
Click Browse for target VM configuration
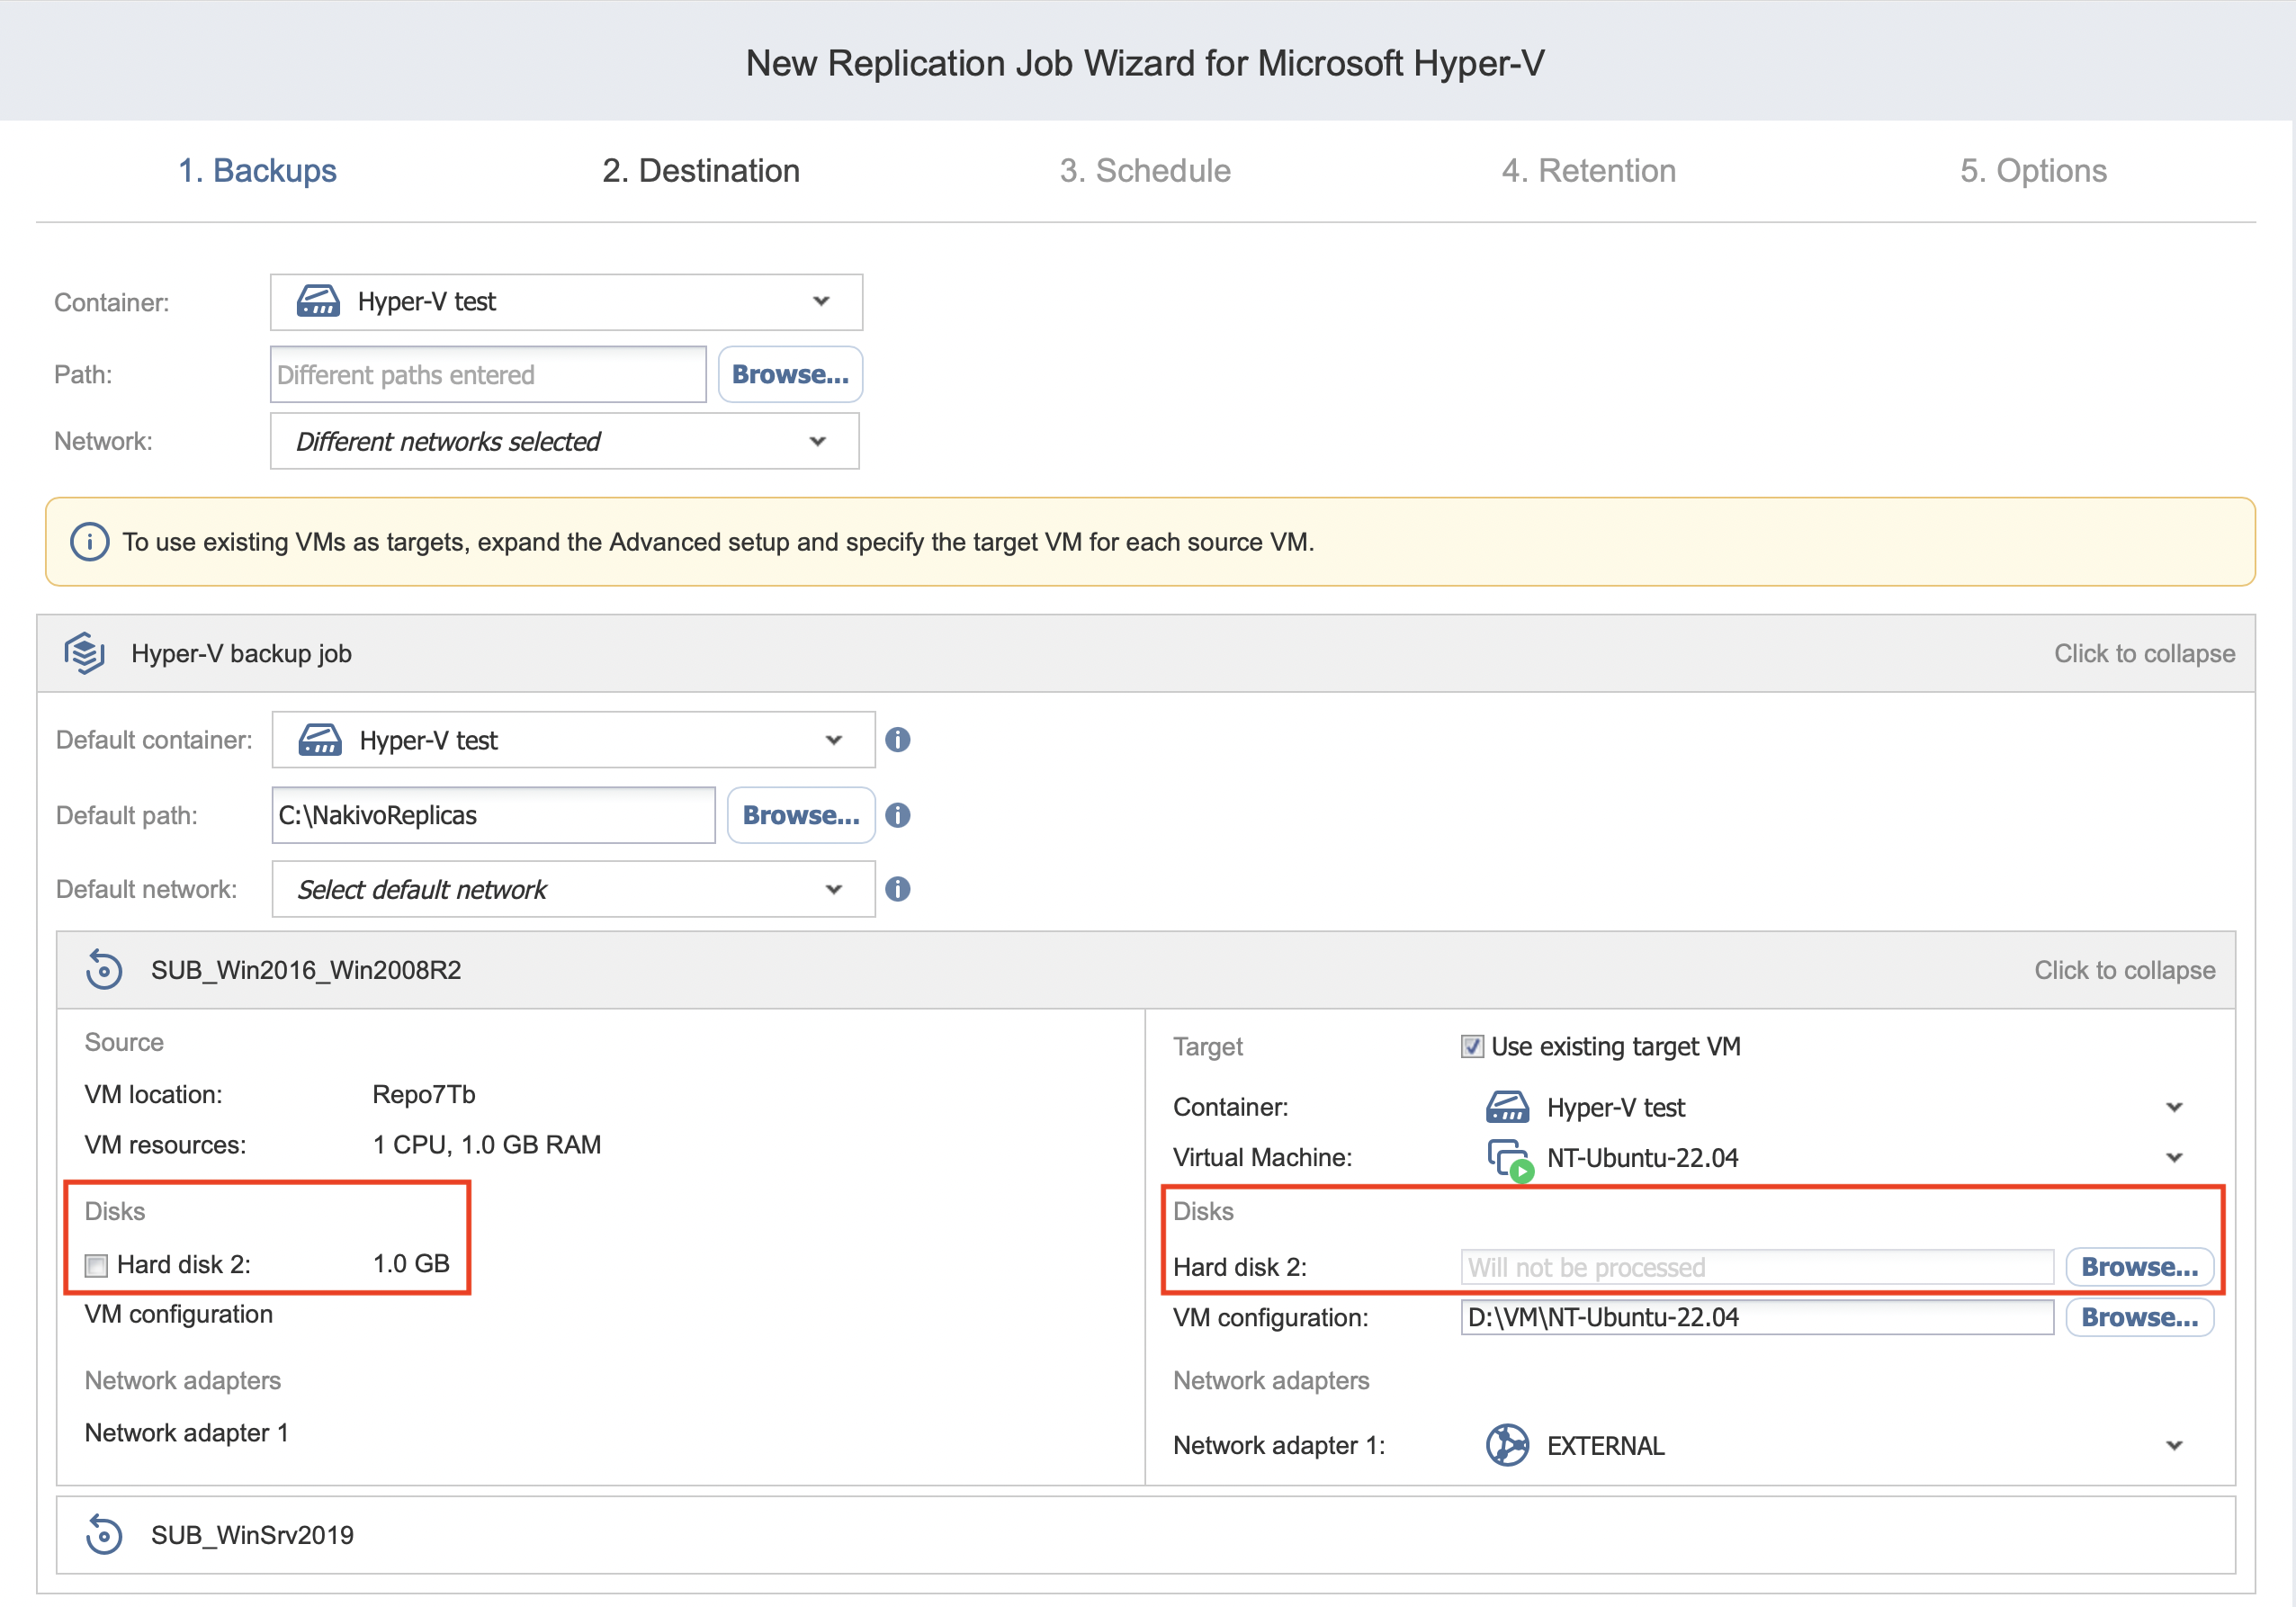[2139, 1317]
